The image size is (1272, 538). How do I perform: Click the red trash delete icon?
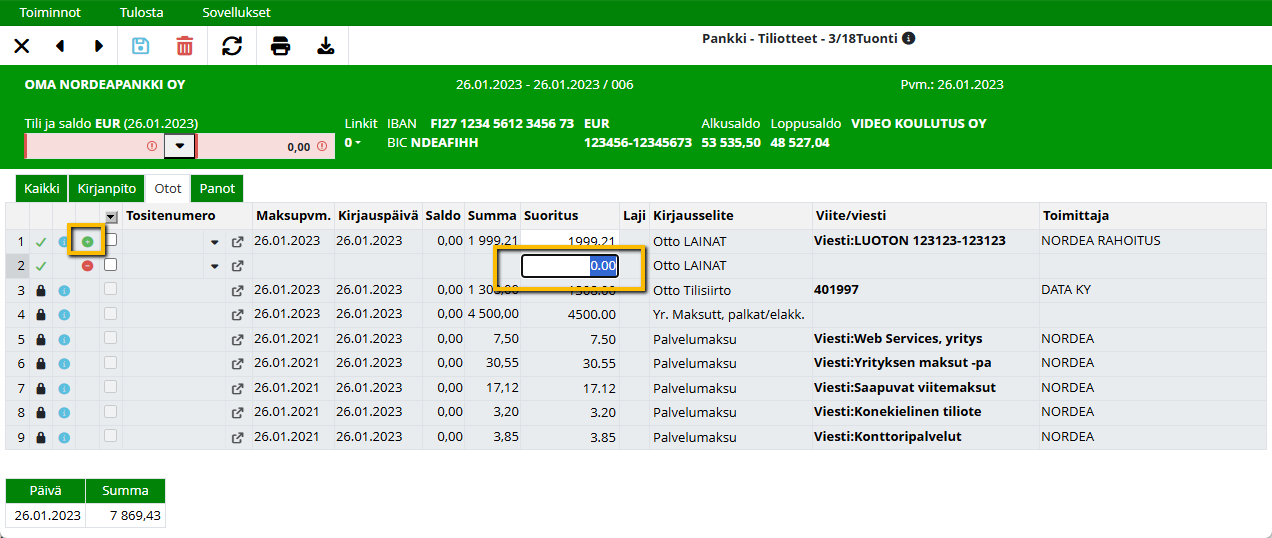[185, 46]
